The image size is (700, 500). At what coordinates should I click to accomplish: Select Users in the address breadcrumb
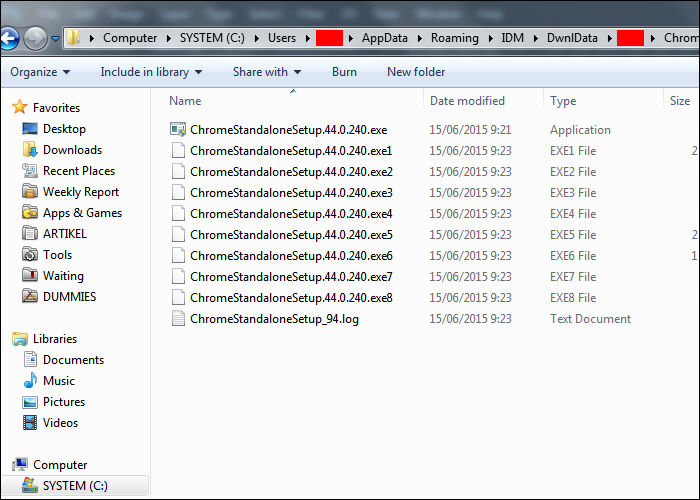point(282,38)
